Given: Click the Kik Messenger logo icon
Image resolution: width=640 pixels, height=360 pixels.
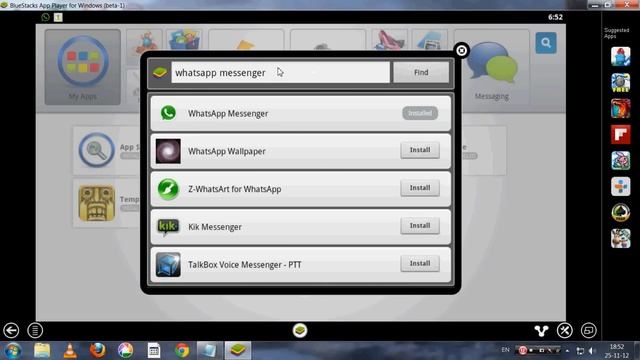Looking at the screenshot, I should point(168,227).
